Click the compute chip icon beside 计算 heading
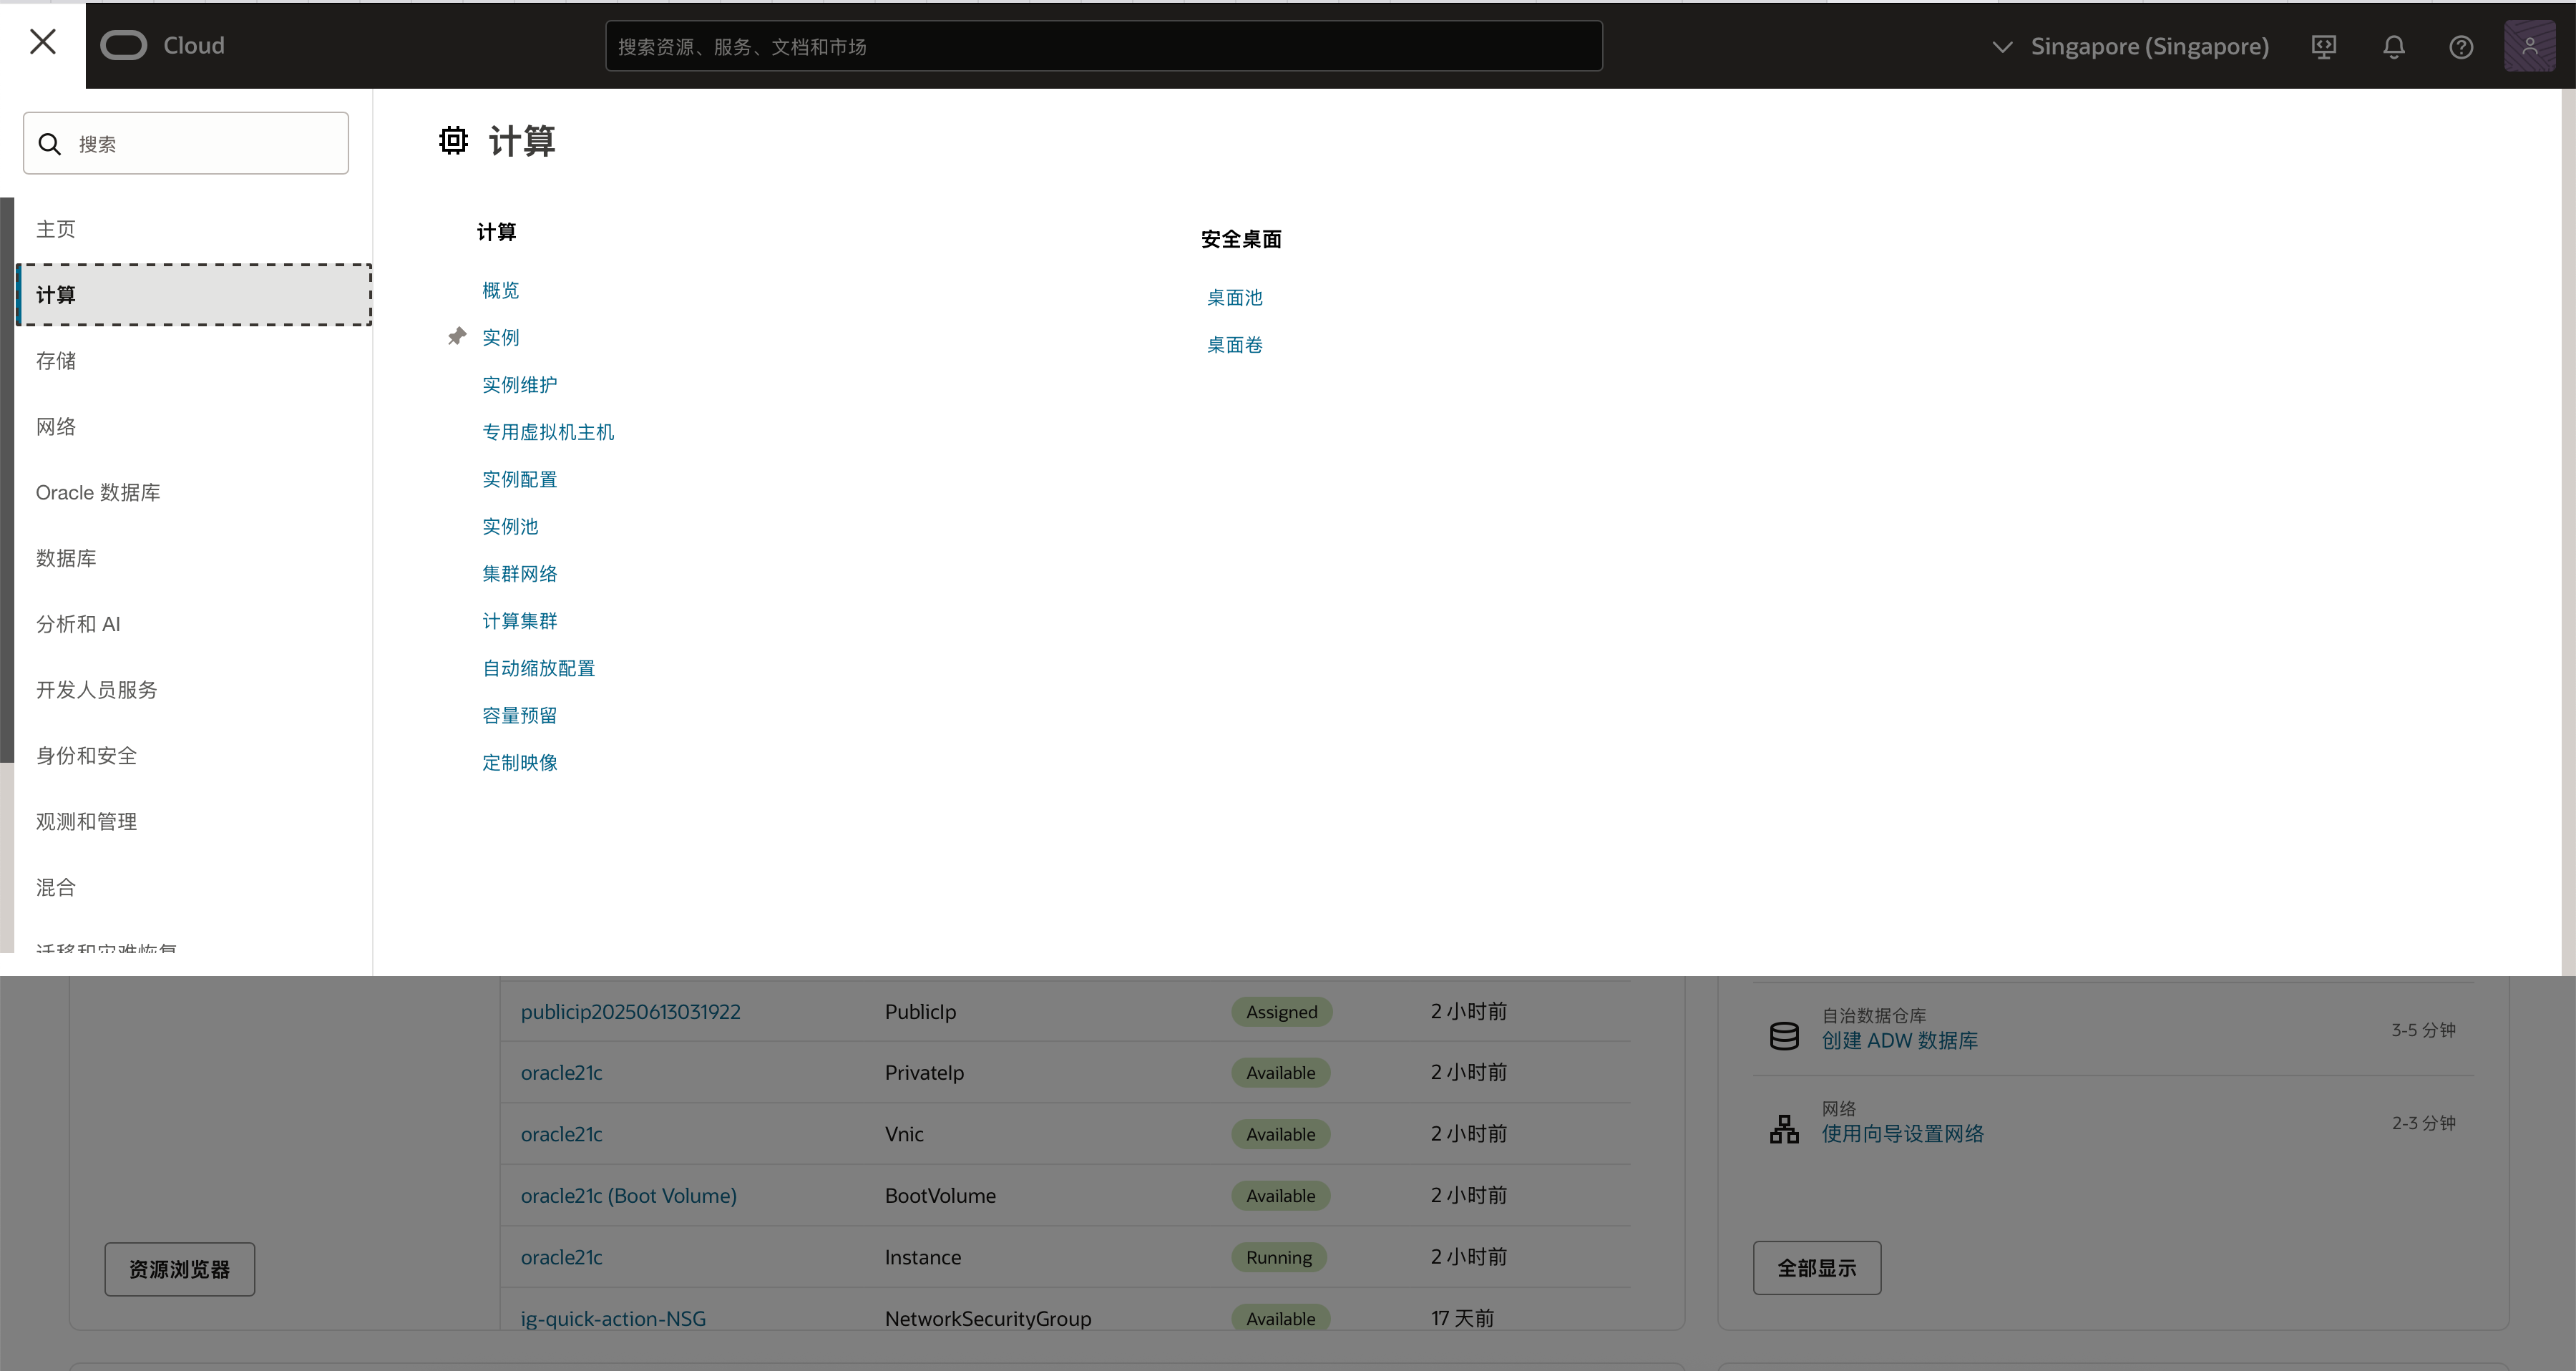Screen dimensions: 2576x1371 pyautogui.click(x=453, y=140)
